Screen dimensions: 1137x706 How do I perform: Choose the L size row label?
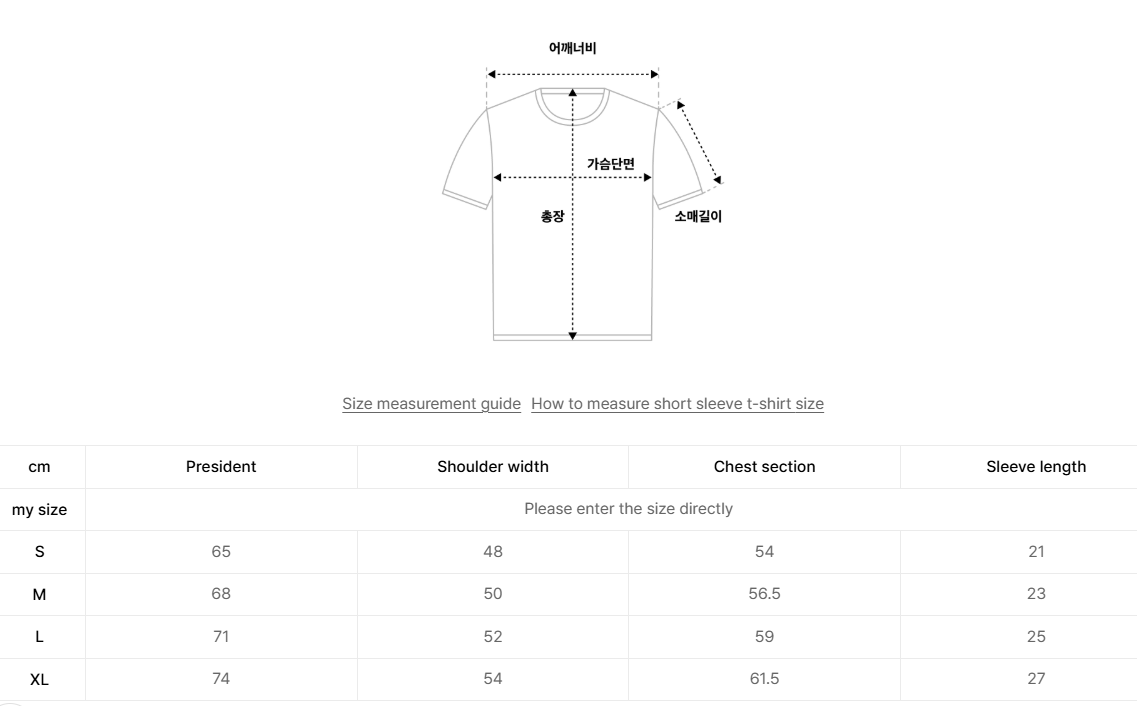coord(39,637)
